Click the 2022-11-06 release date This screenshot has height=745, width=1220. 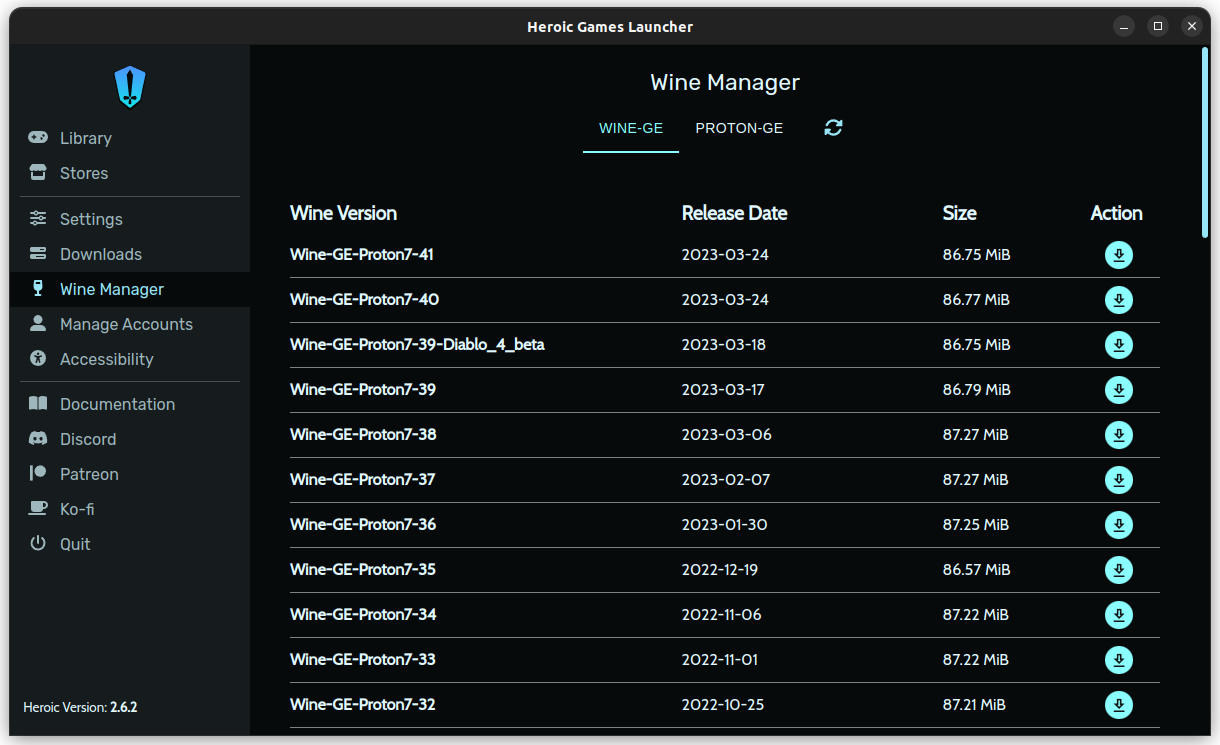722,615
